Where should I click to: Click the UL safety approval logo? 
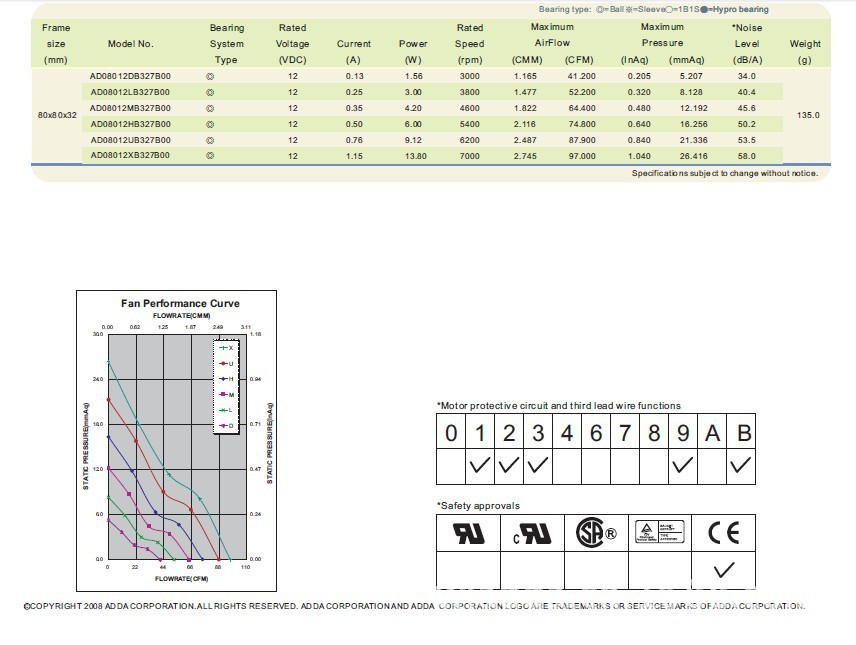tap(469, 533)
